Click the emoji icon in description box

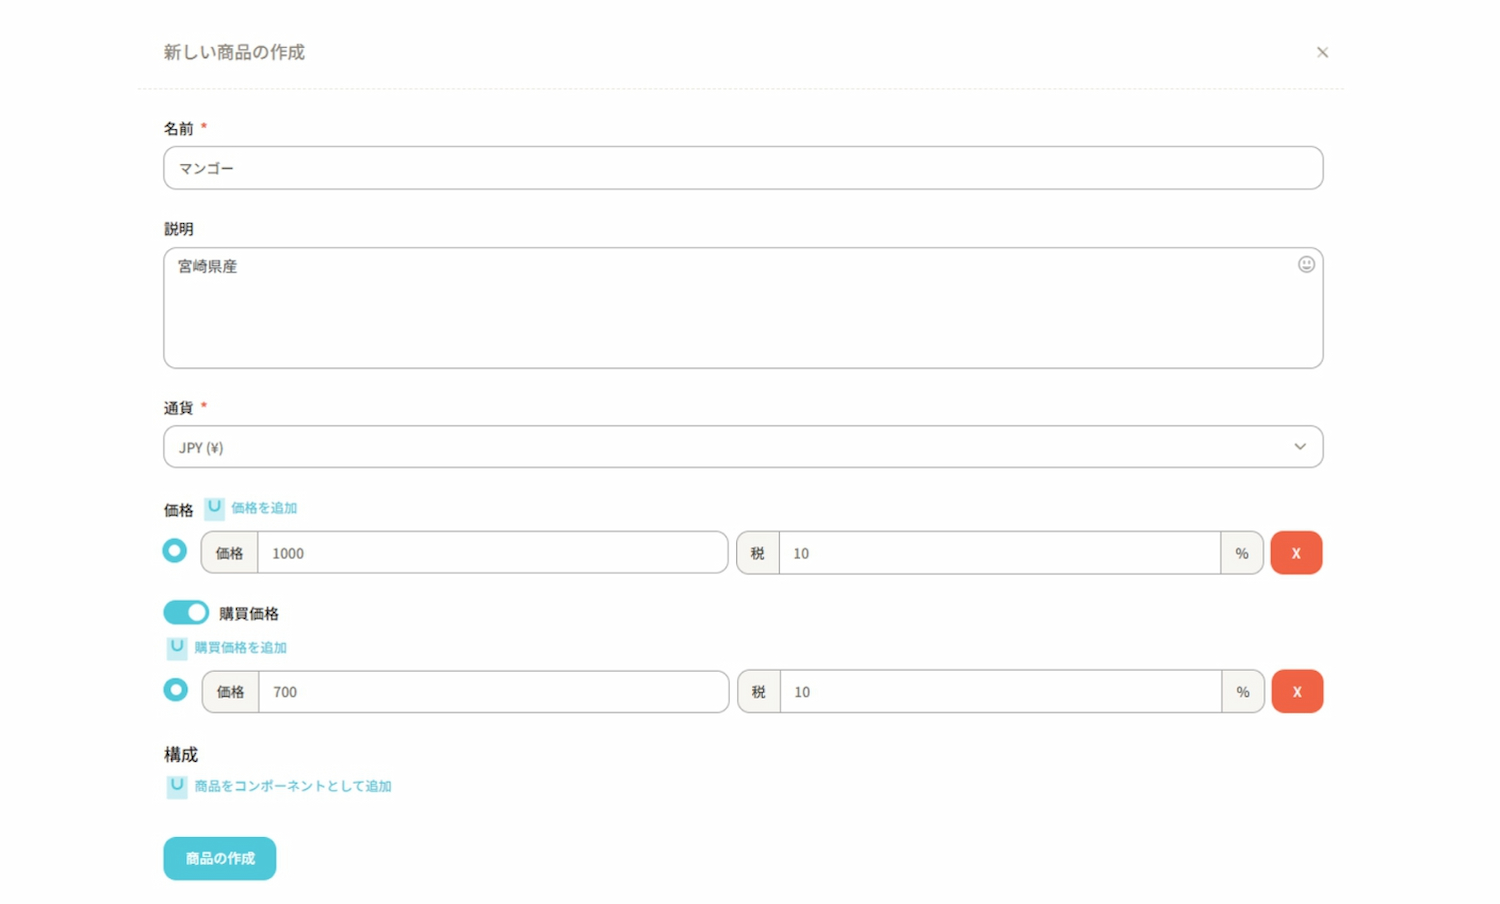[x=1306, y=264]
